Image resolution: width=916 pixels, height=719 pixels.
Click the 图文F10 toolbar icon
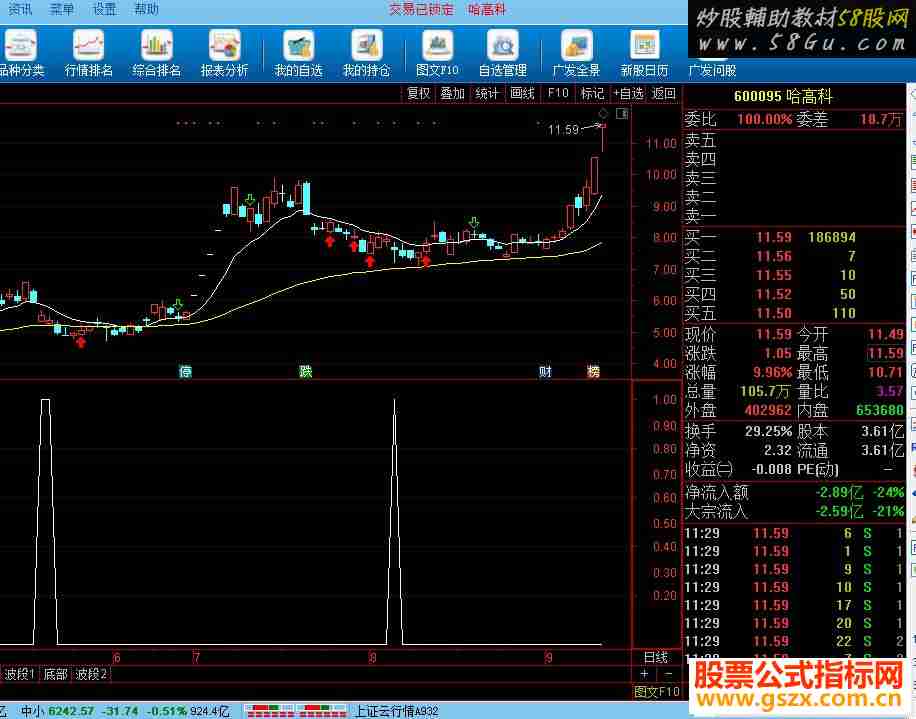point(438,54)
